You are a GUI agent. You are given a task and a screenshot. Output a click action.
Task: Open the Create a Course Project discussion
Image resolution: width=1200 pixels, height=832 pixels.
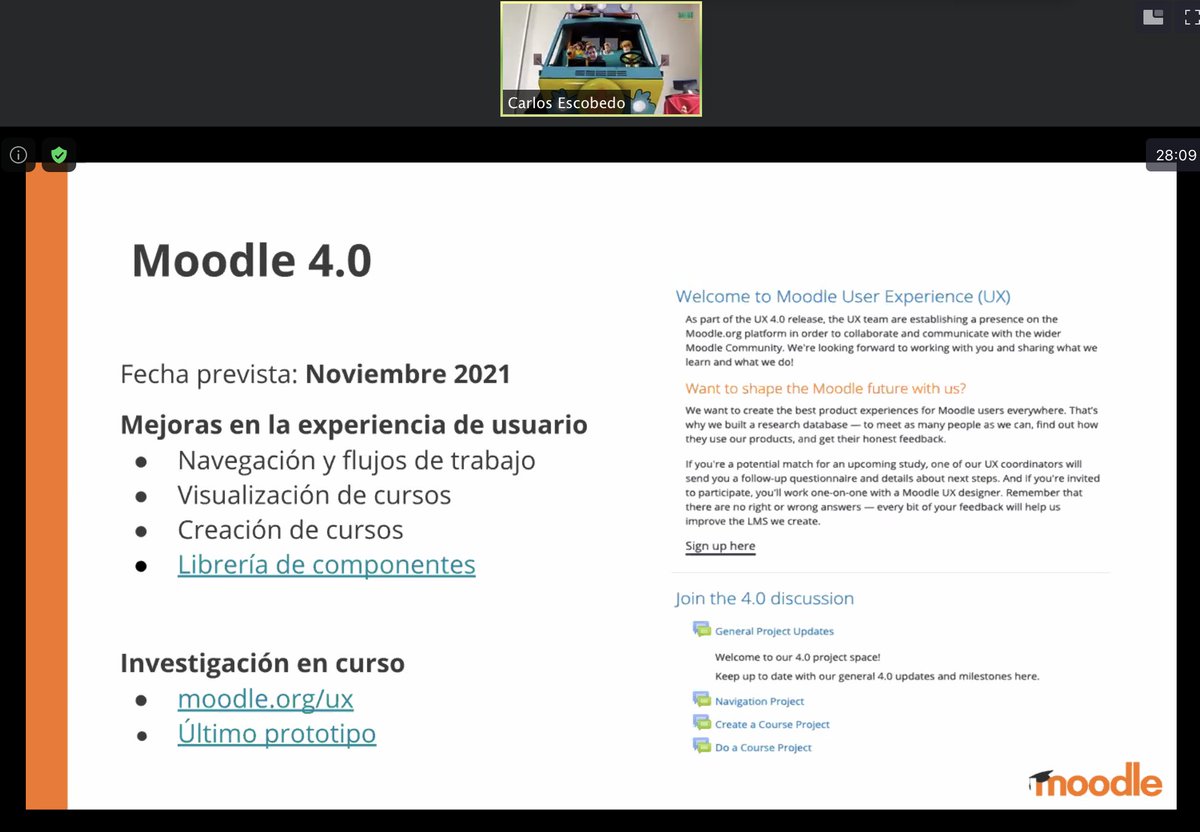[772, 724]
